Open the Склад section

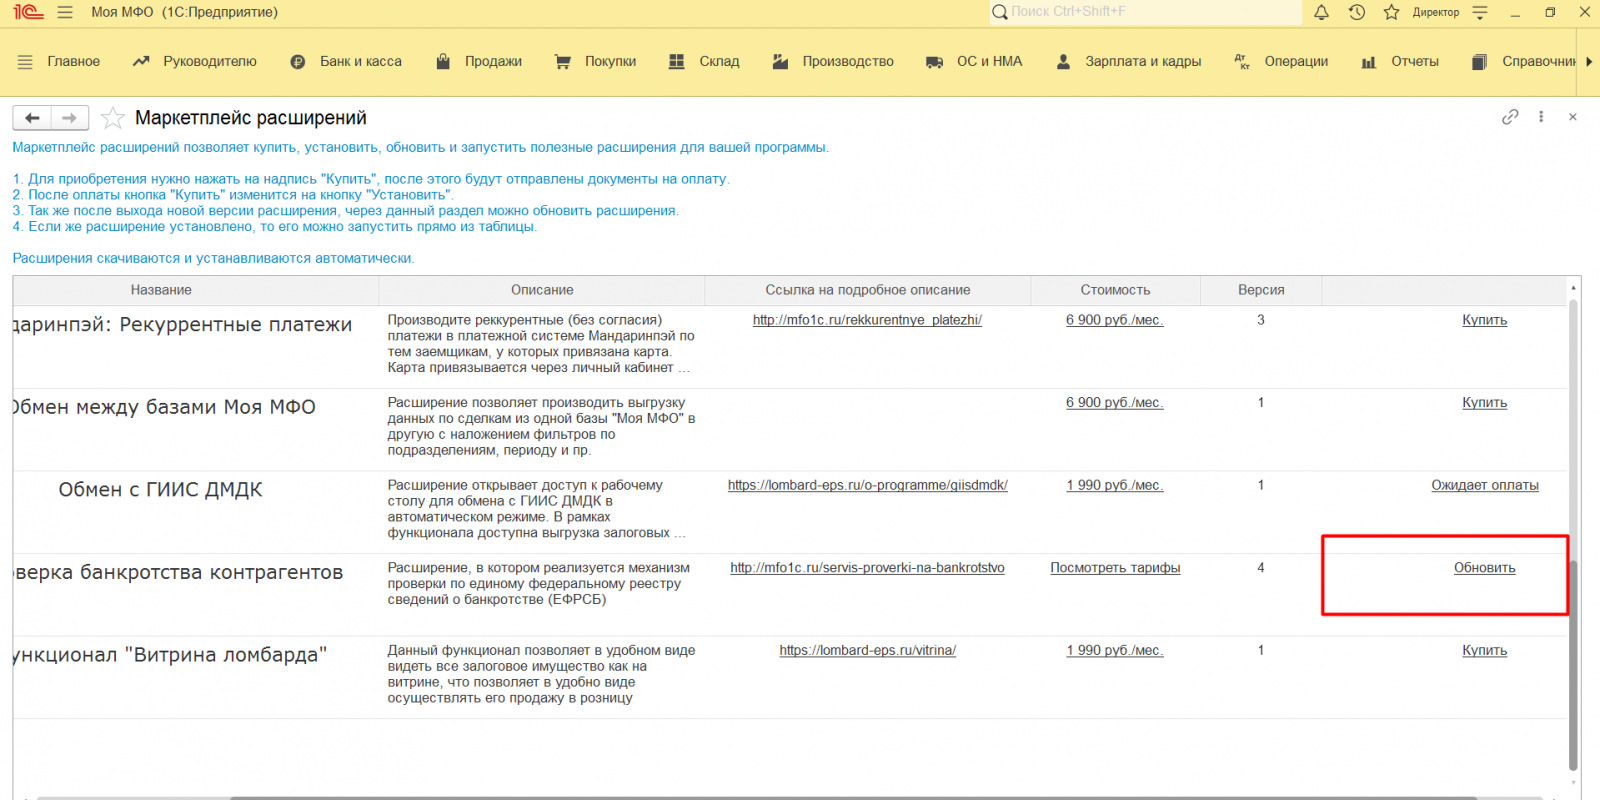(704, 62)
